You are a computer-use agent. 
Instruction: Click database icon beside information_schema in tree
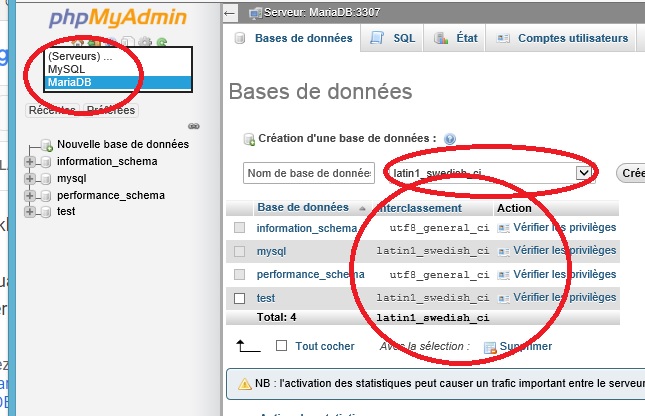[46, 162]
